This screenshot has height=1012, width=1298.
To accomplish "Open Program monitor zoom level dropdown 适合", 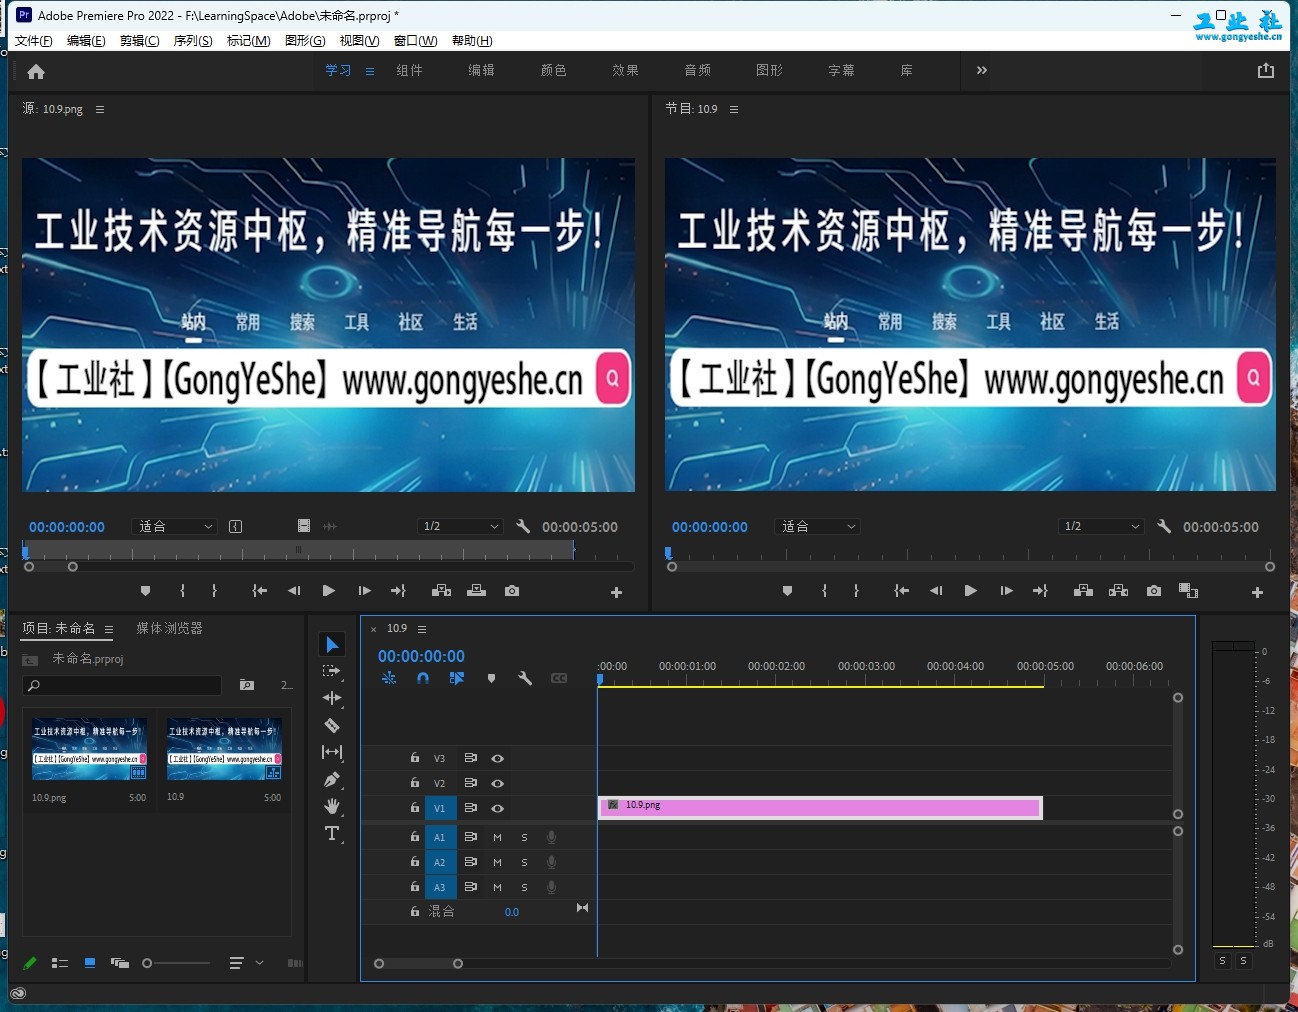I will tap(817, 526).
